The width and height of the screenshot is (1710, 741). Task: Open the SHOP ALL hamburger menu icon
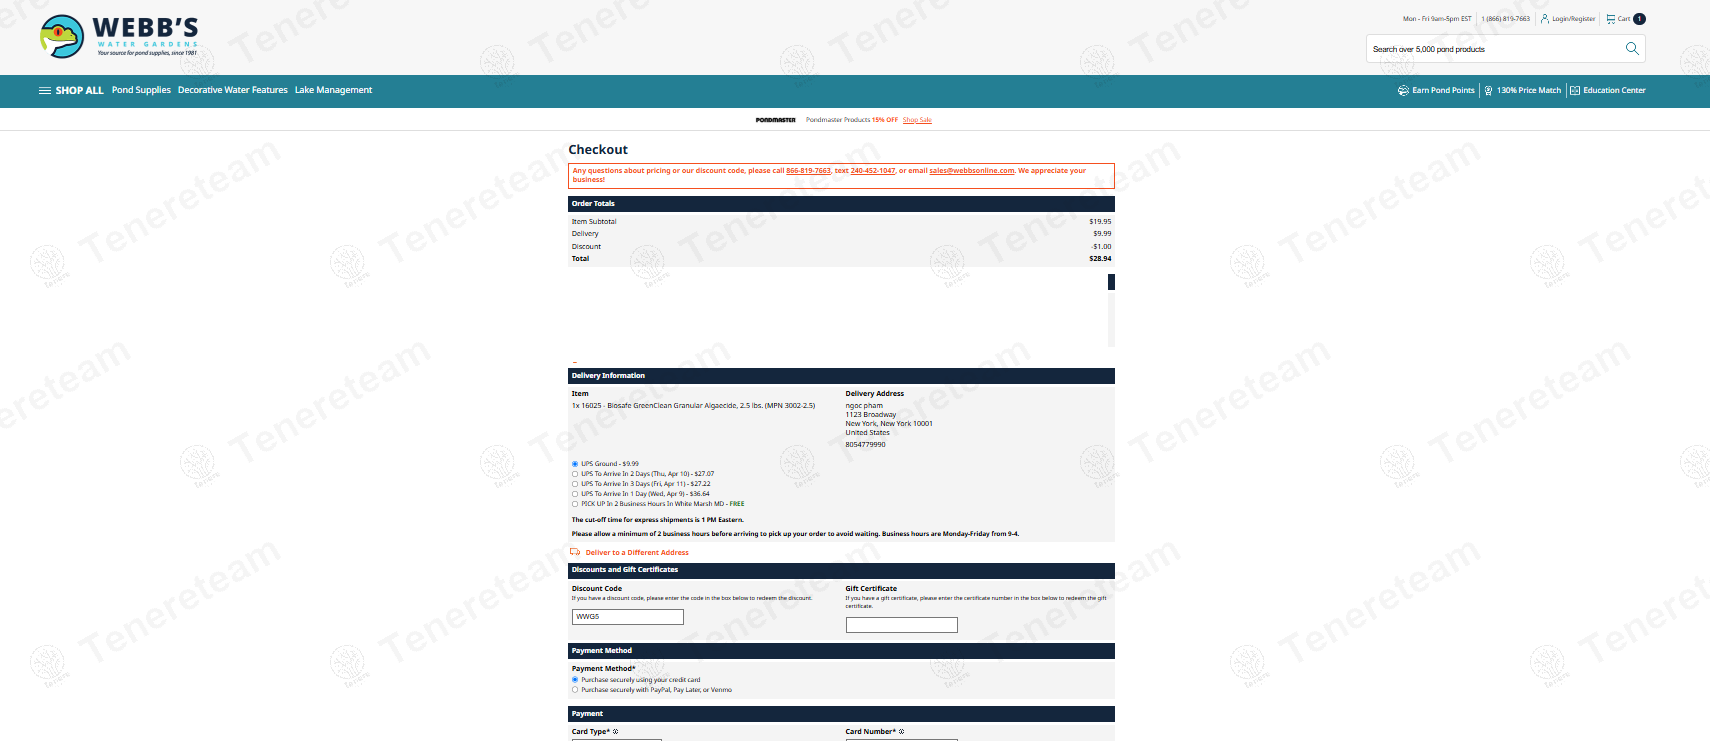coord(45,90)
